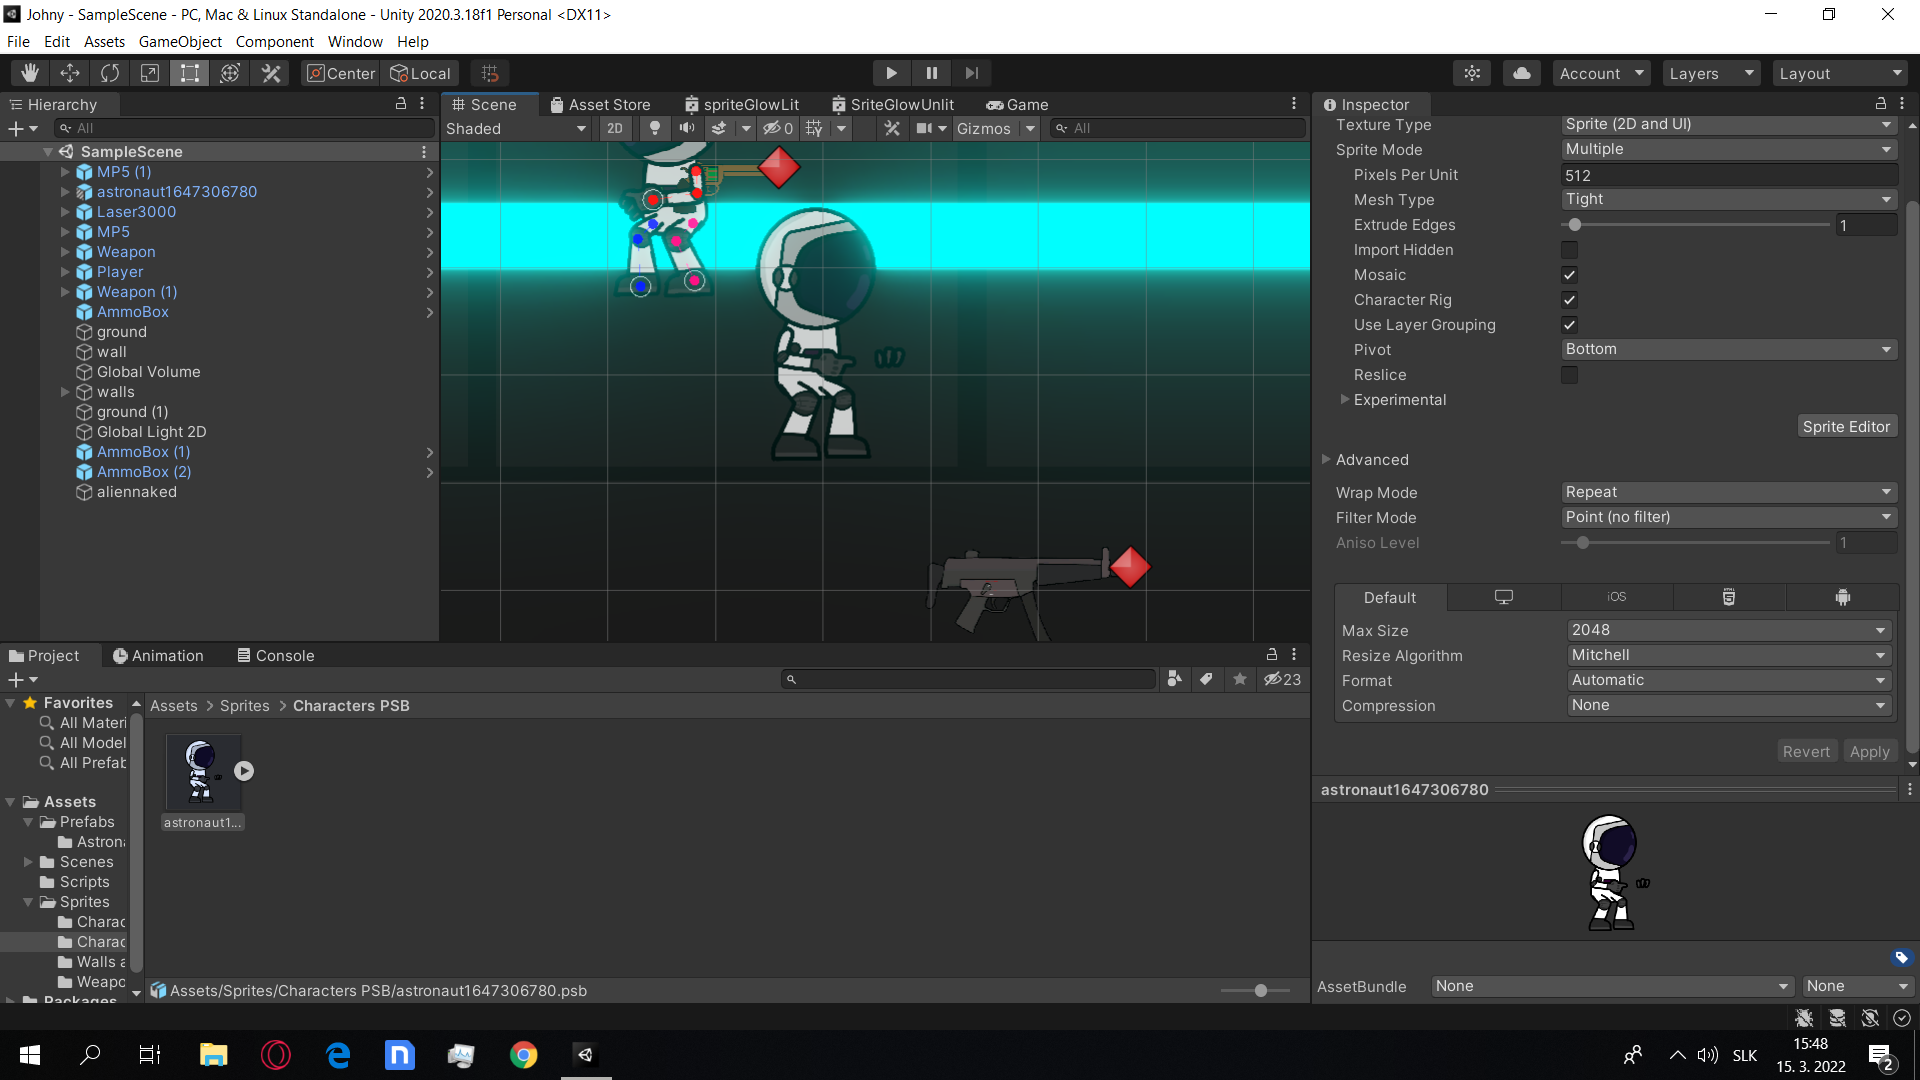Open Compression dropdown
Image resolution: width=1920 pixels, height=1080 pixels.
(1729, 705)
